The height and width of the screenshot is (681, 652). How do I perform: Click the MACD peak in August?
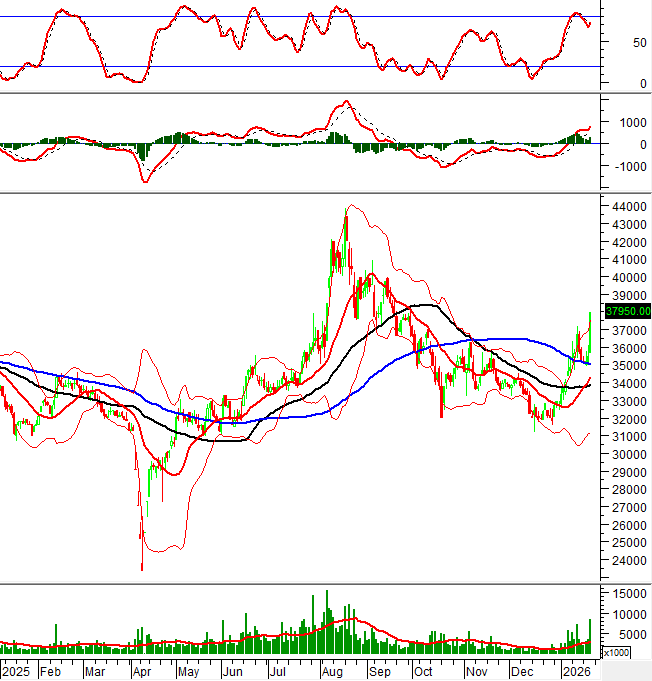346,102
